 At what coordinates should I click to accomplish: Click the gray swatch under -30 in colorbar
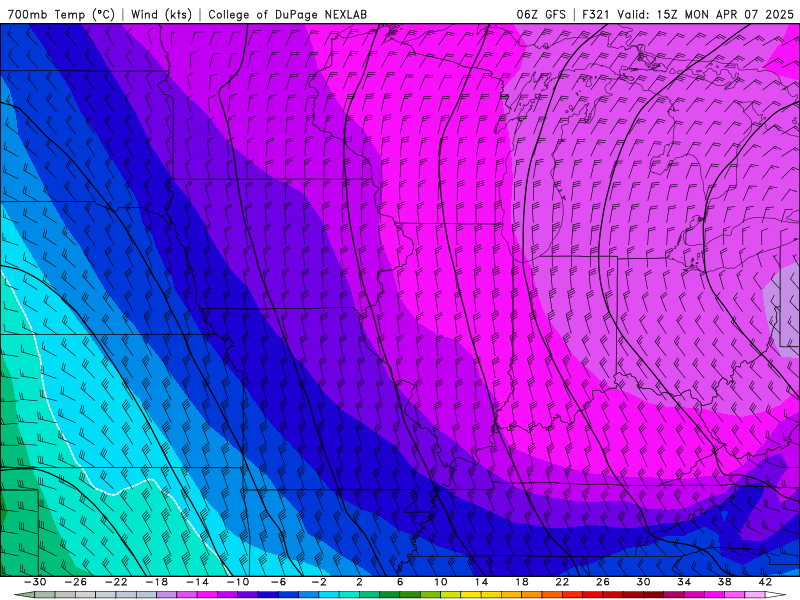click(45, 595)
